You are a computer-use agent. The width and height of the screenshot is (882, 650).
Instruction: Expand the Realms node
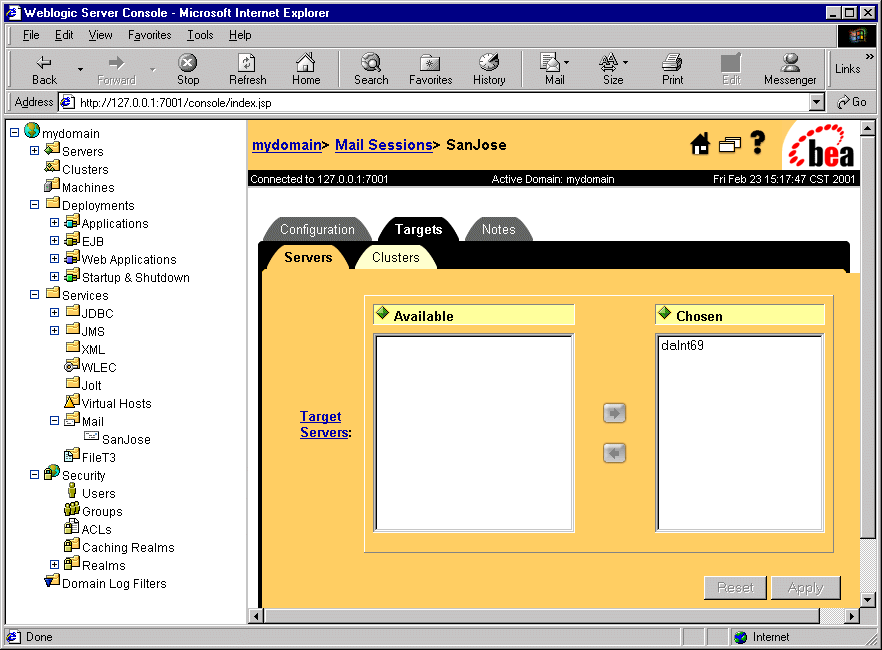point(55,565)
